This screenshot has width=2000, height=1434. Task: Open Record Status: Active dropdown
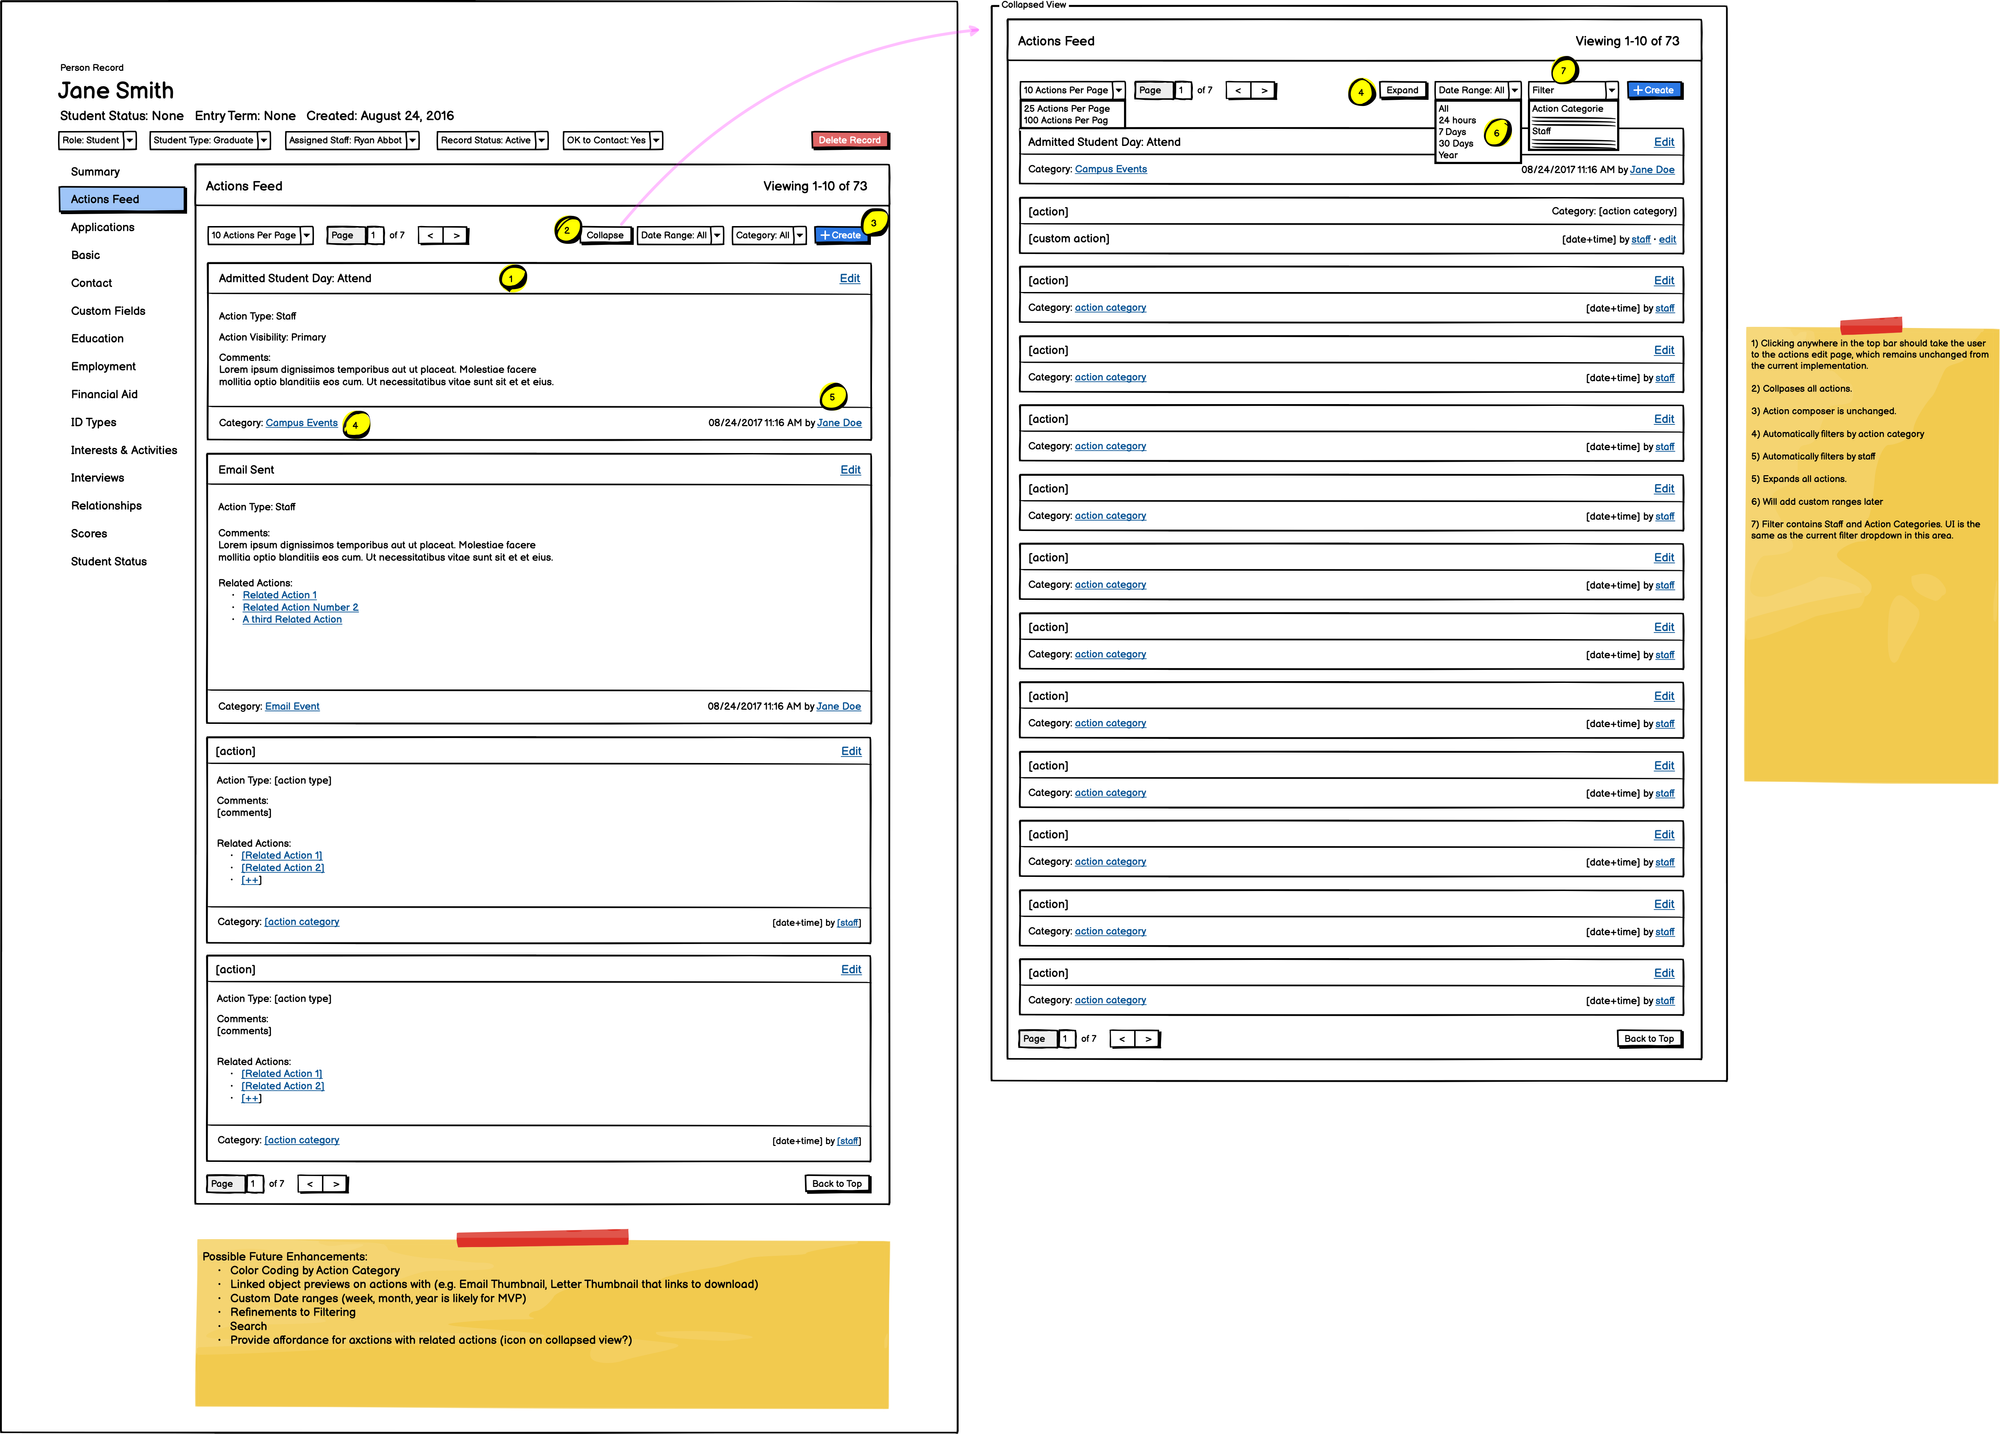coord(541,141)
